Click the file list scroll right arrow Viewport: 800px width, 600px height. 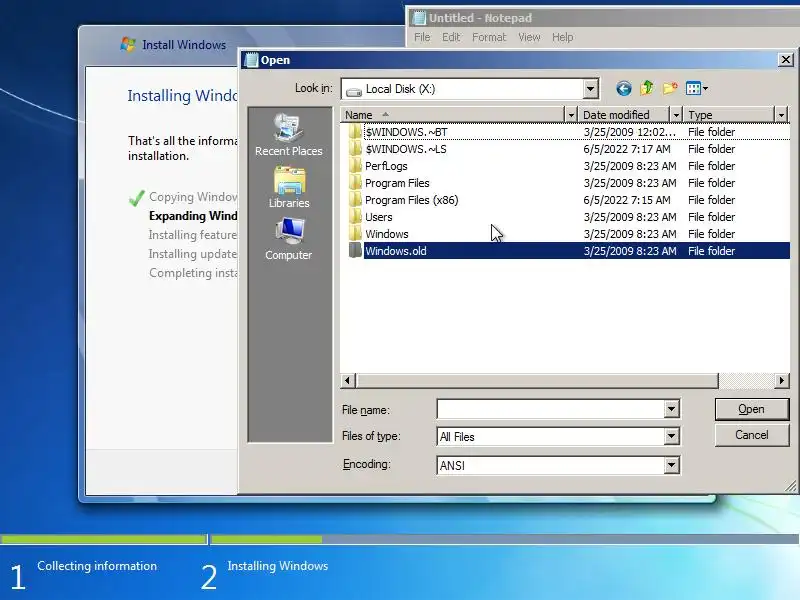coord(781,381)
